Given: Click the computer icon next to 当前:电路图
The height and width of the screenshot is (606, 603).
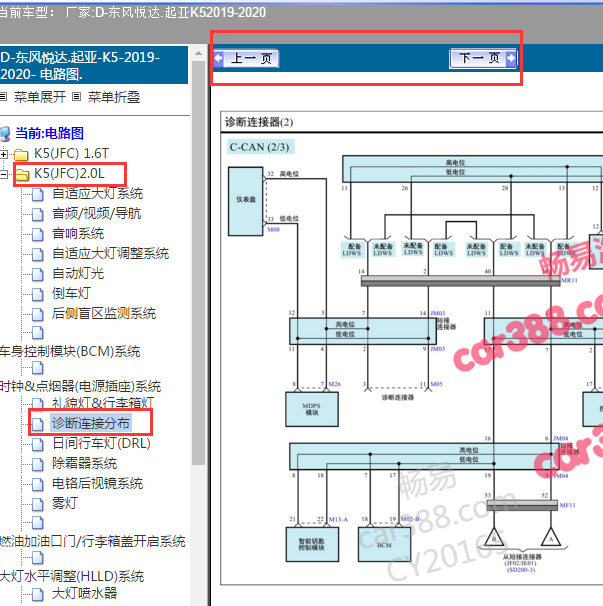Looking at the screenshot, I should (5, 134).
